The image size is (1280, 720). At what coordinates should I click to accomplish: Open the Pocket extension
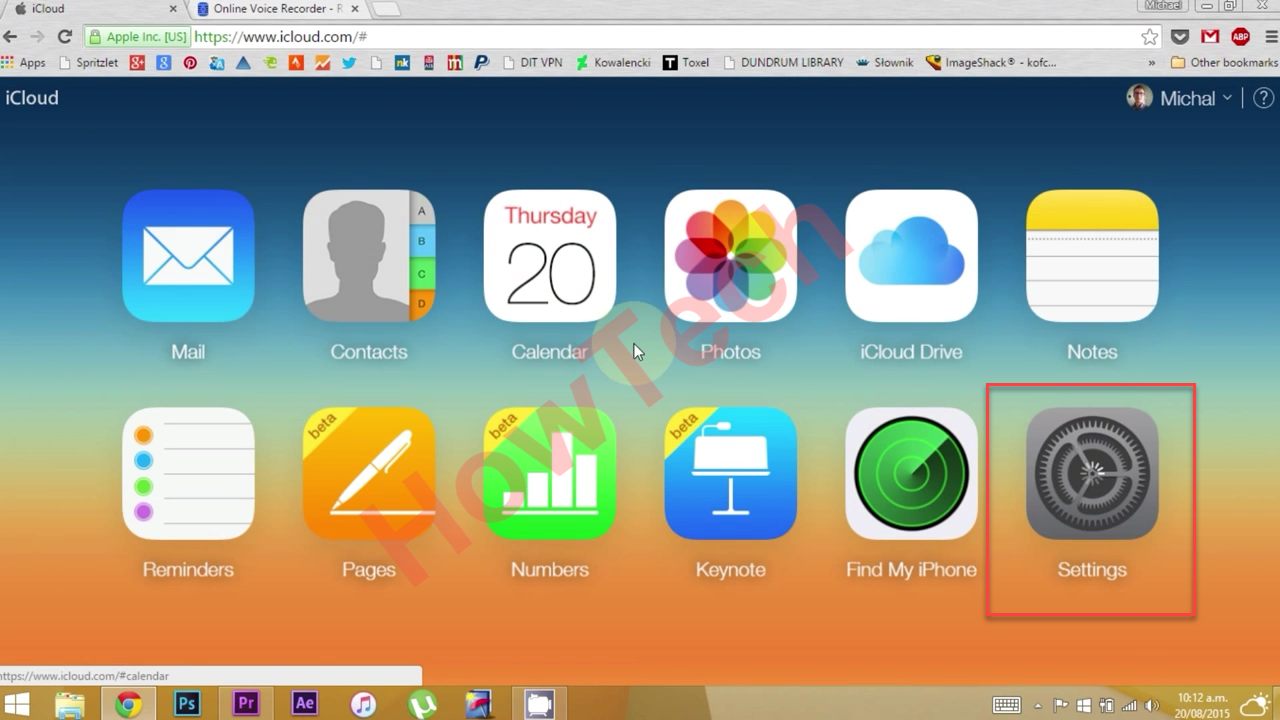pyautogui.click(x=1180, y=37)
